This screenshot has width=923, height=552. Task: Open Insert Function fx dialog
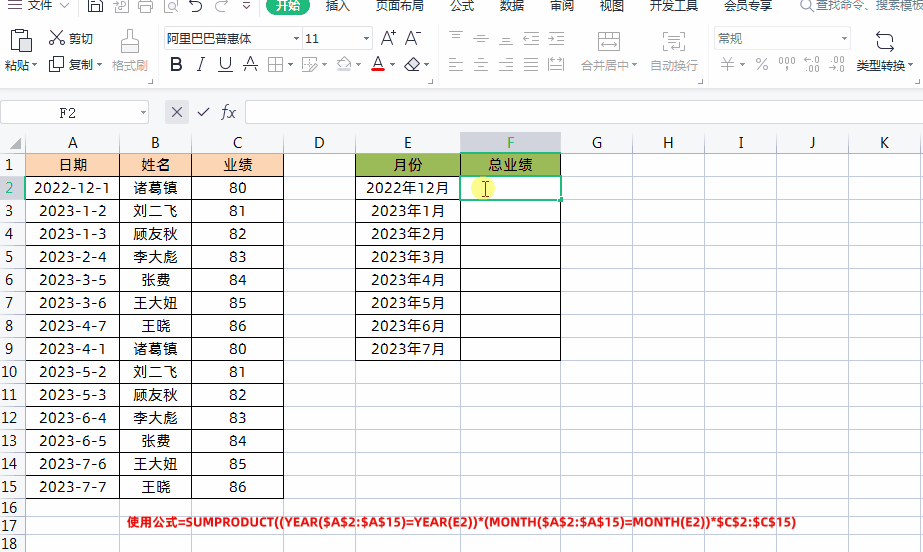tap(228, 112)
